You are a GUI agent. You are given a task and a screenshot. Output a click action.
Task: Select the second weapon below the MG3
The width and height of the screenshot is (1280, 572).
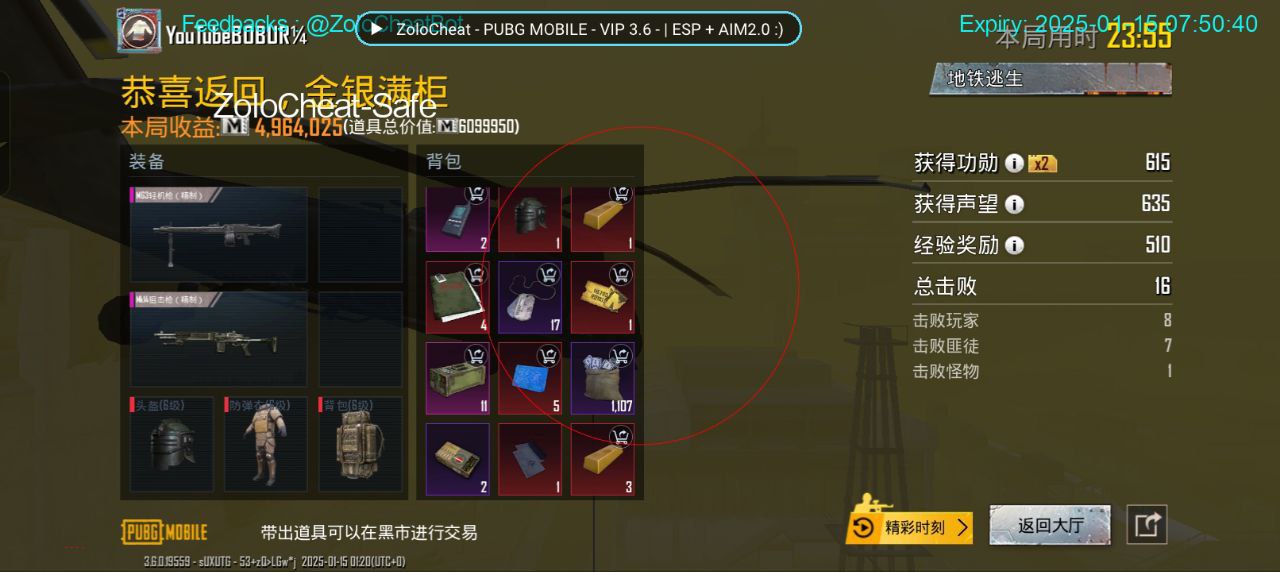[x=219, y=338]
